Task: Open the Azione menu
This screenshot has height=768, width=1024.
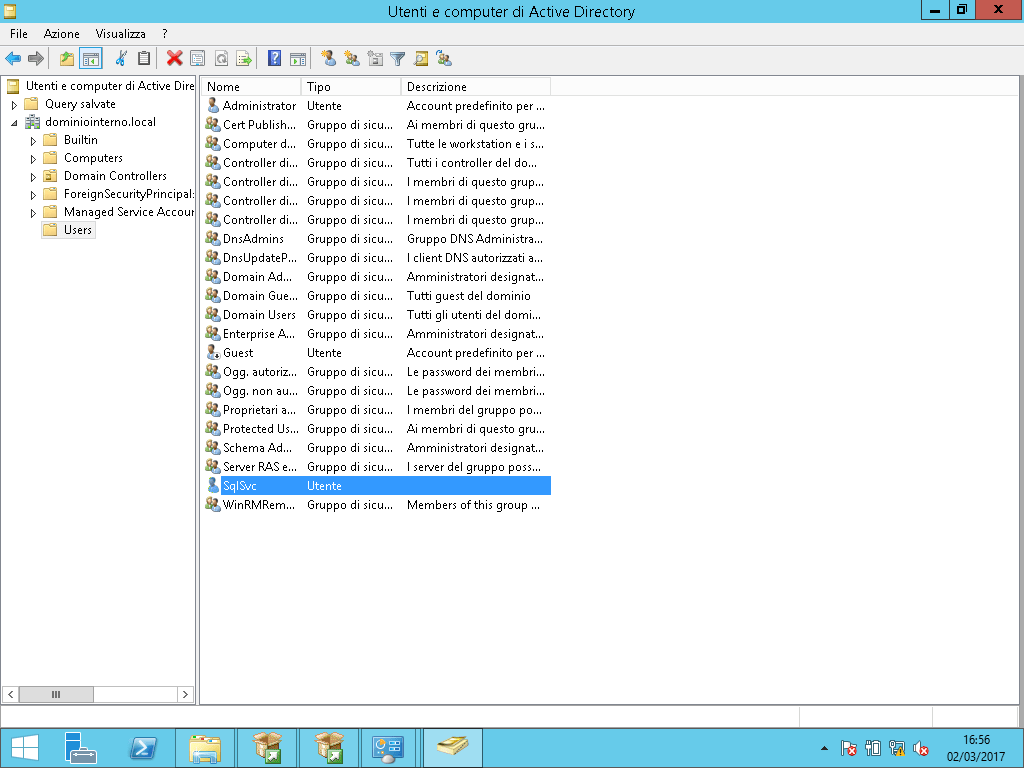Action: coord(61,34)
